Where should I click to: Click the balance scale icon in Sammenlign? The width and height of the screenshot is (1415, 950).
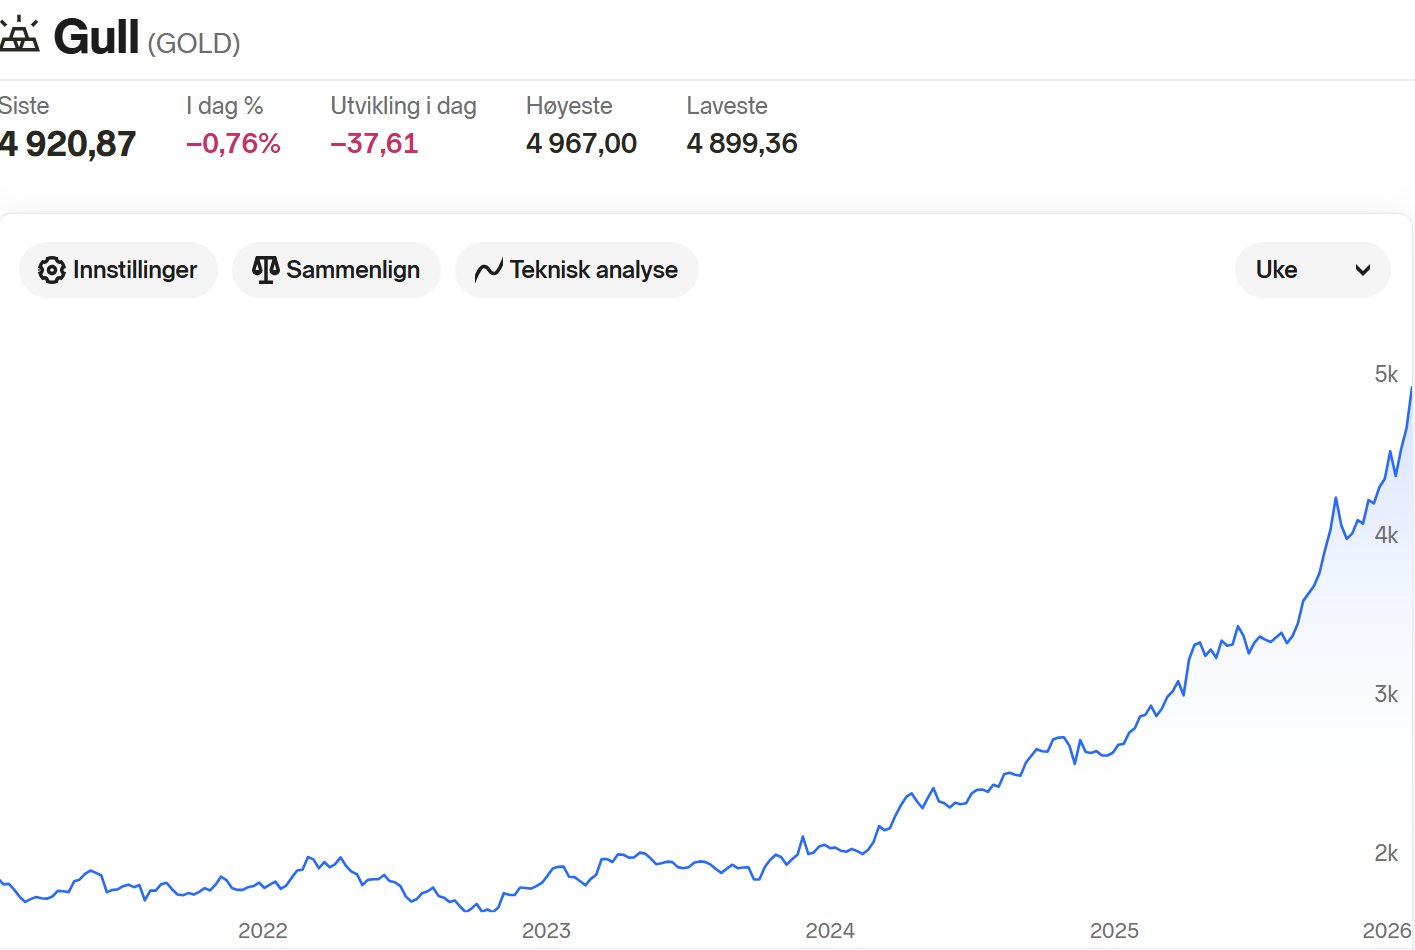(x=265, y=270)
